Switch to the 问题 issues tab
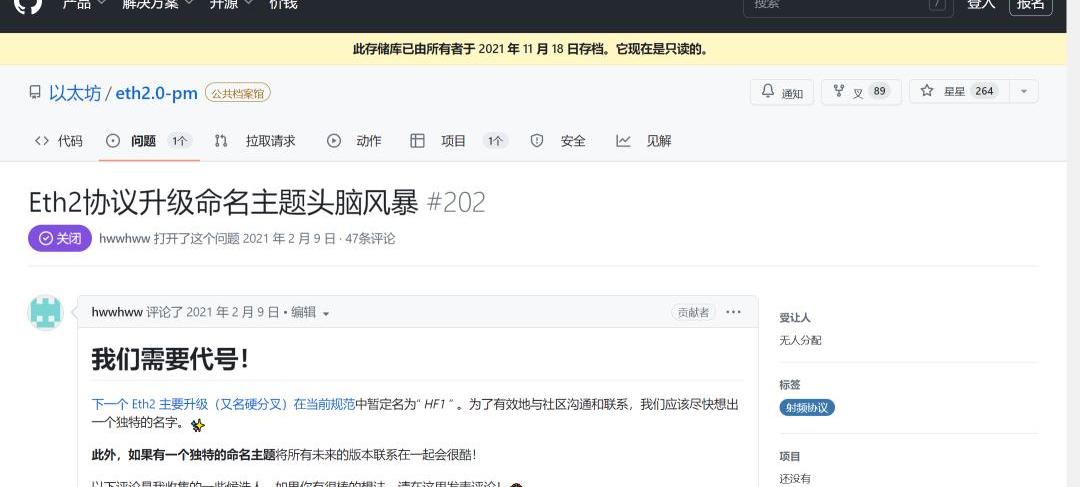Image resolution: width=1080 pixels, height=487 pixels. click(149, 141)
